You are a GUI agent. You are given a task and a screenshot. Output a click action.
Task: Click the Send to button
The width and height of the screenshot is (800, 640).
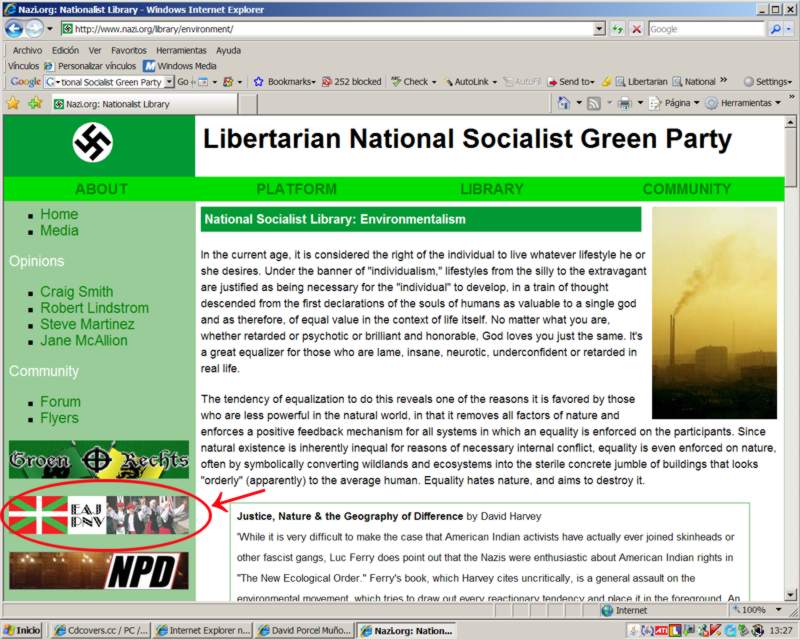coord(570,82)
